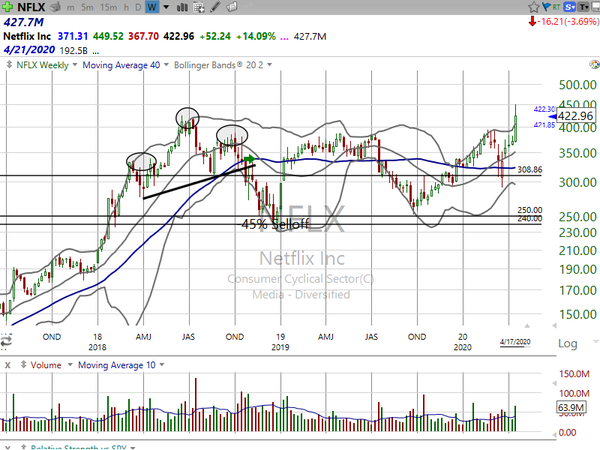Click the 500.00 price scale label
The image size is (600, 450).
pyautogui.click(x=577, y=85)
